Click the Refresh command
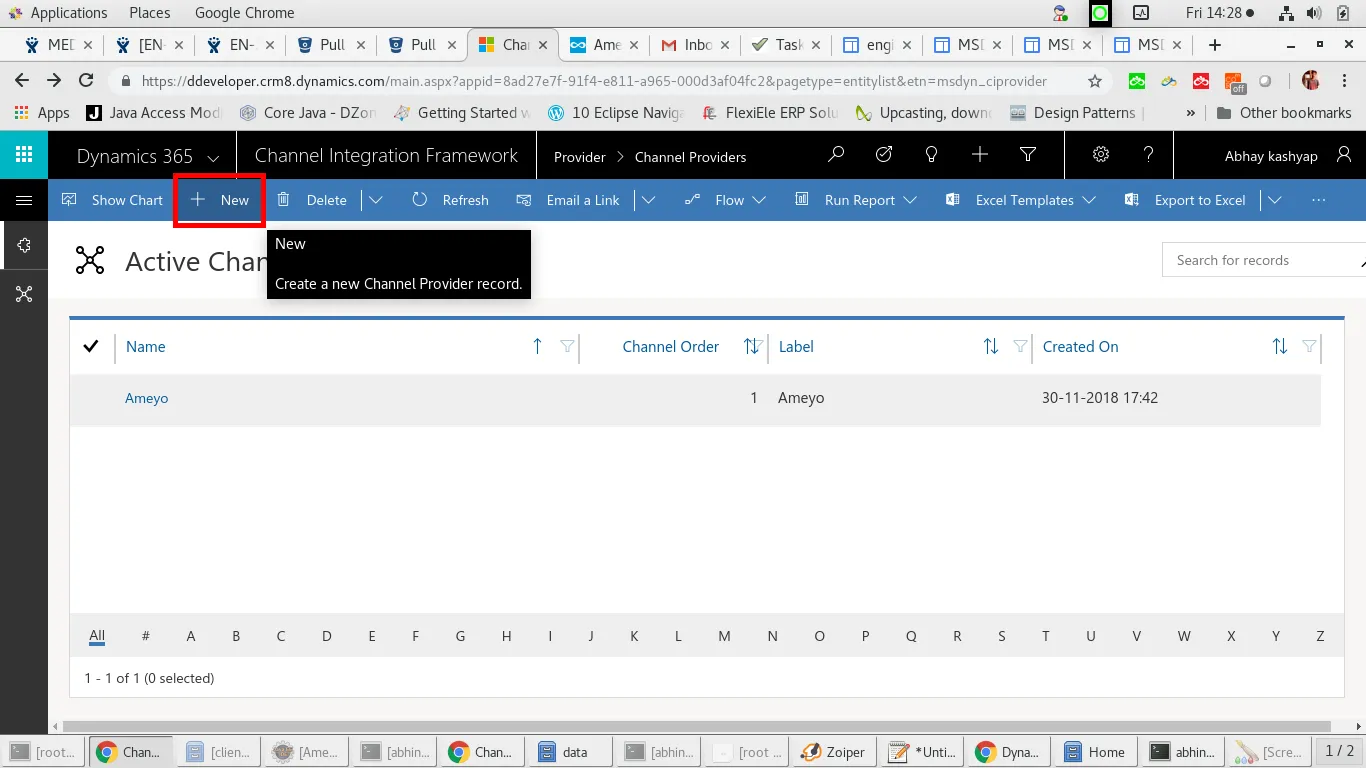This screenshot has width=1366, height=768. [450, 200]
